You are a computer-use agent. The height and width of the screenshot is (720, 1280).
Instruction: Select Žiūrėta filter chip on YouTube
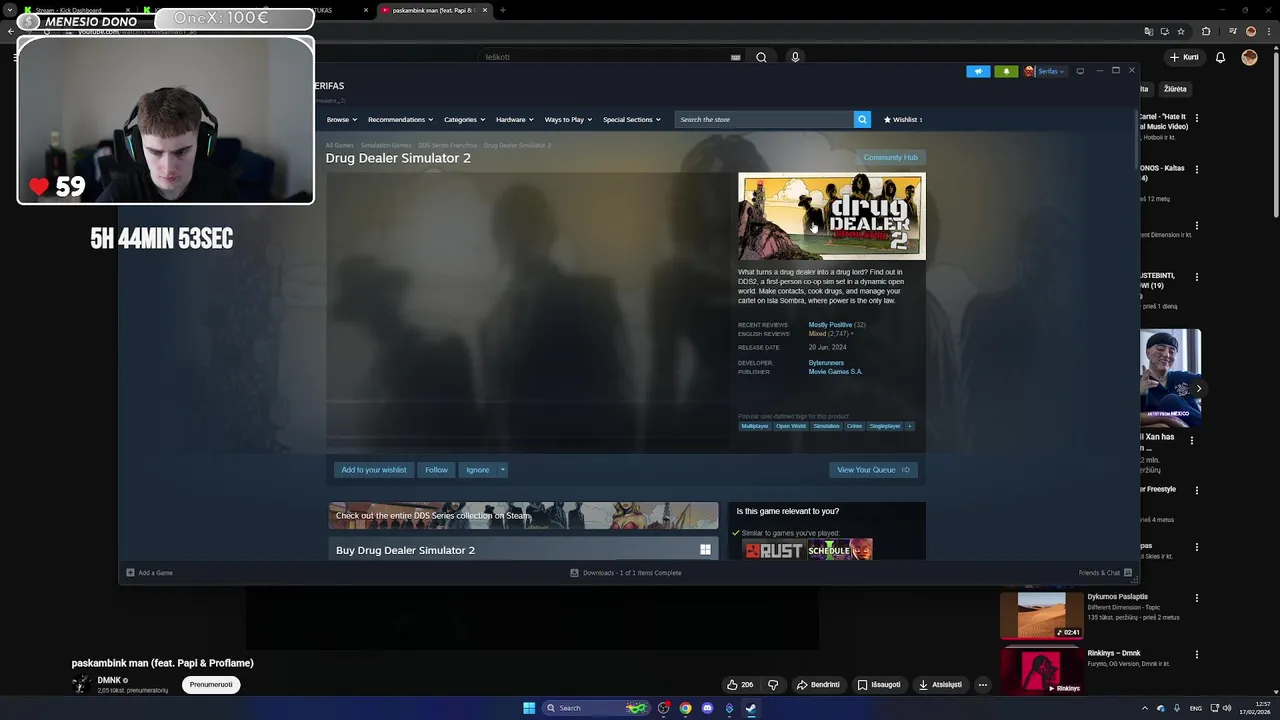pos(1175,89)
